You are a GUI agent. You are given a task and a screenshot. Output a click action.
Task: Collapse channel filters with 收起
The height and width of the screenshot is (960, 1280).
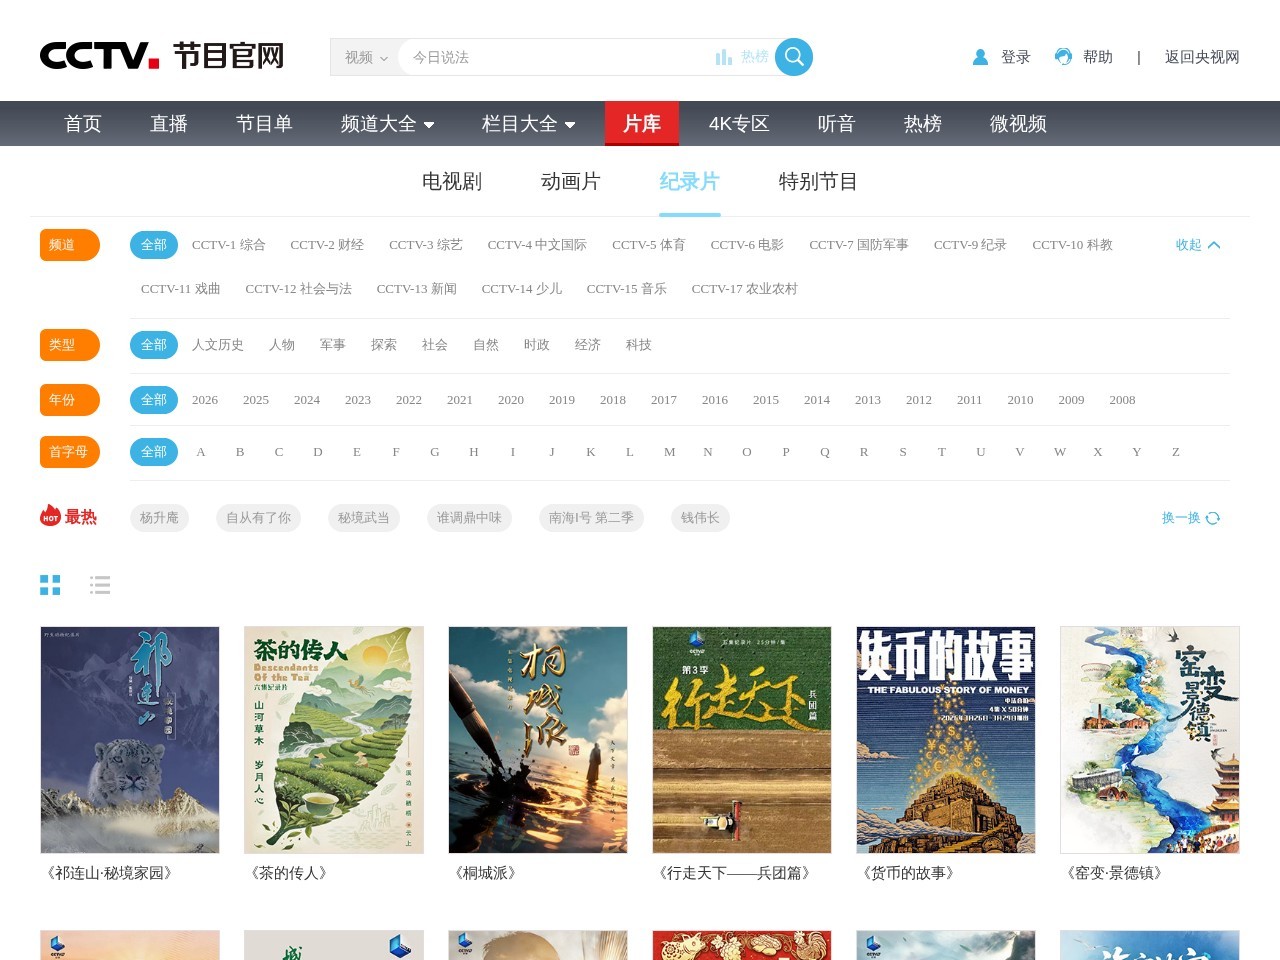click(x=1197, y=245)
